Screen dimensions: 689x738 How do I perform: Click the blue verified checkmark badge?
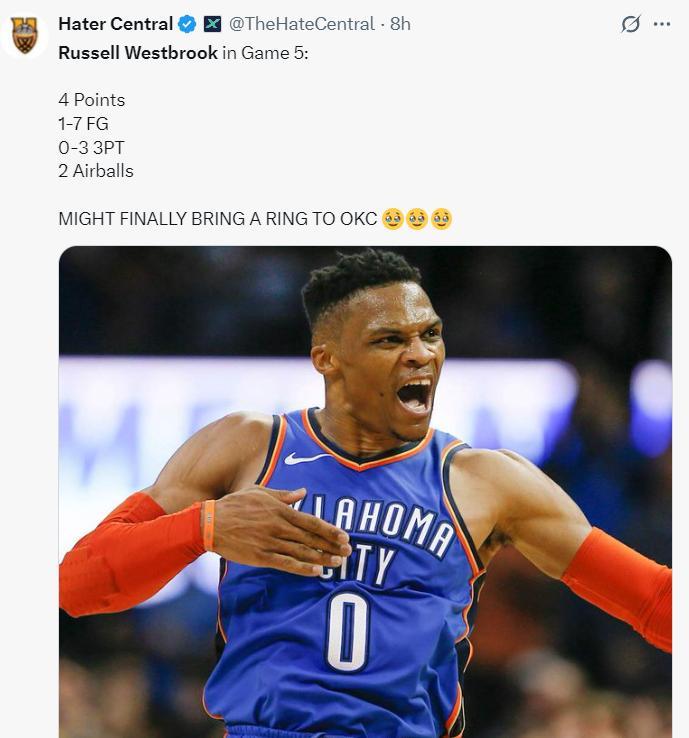[187, 24]
